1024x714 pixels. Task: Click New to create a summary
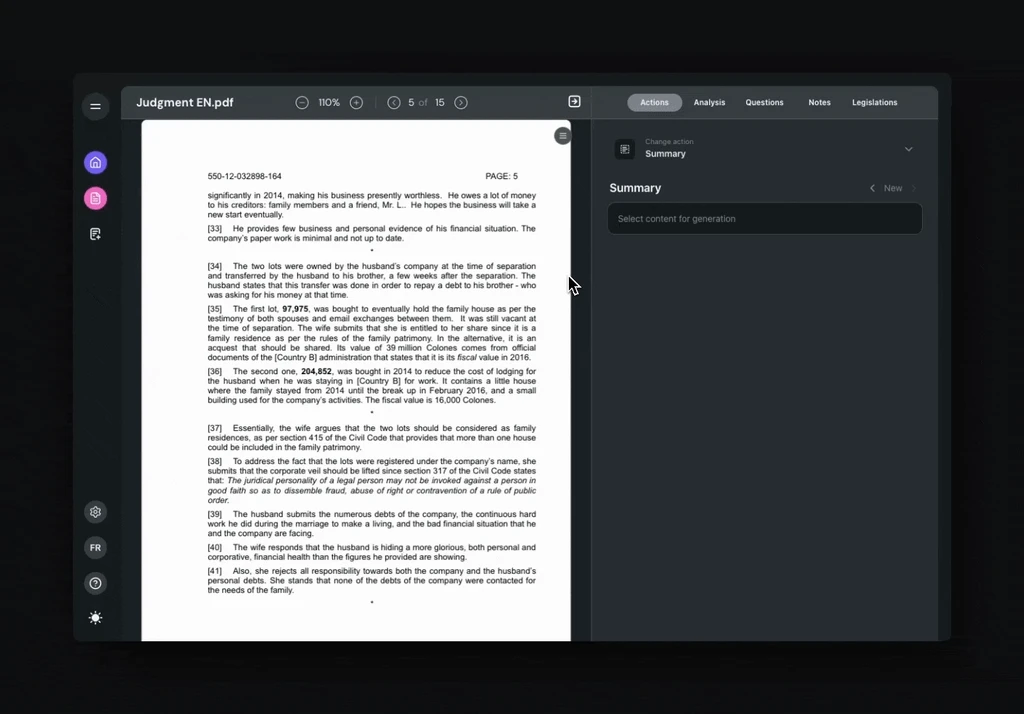pos(893,188)
